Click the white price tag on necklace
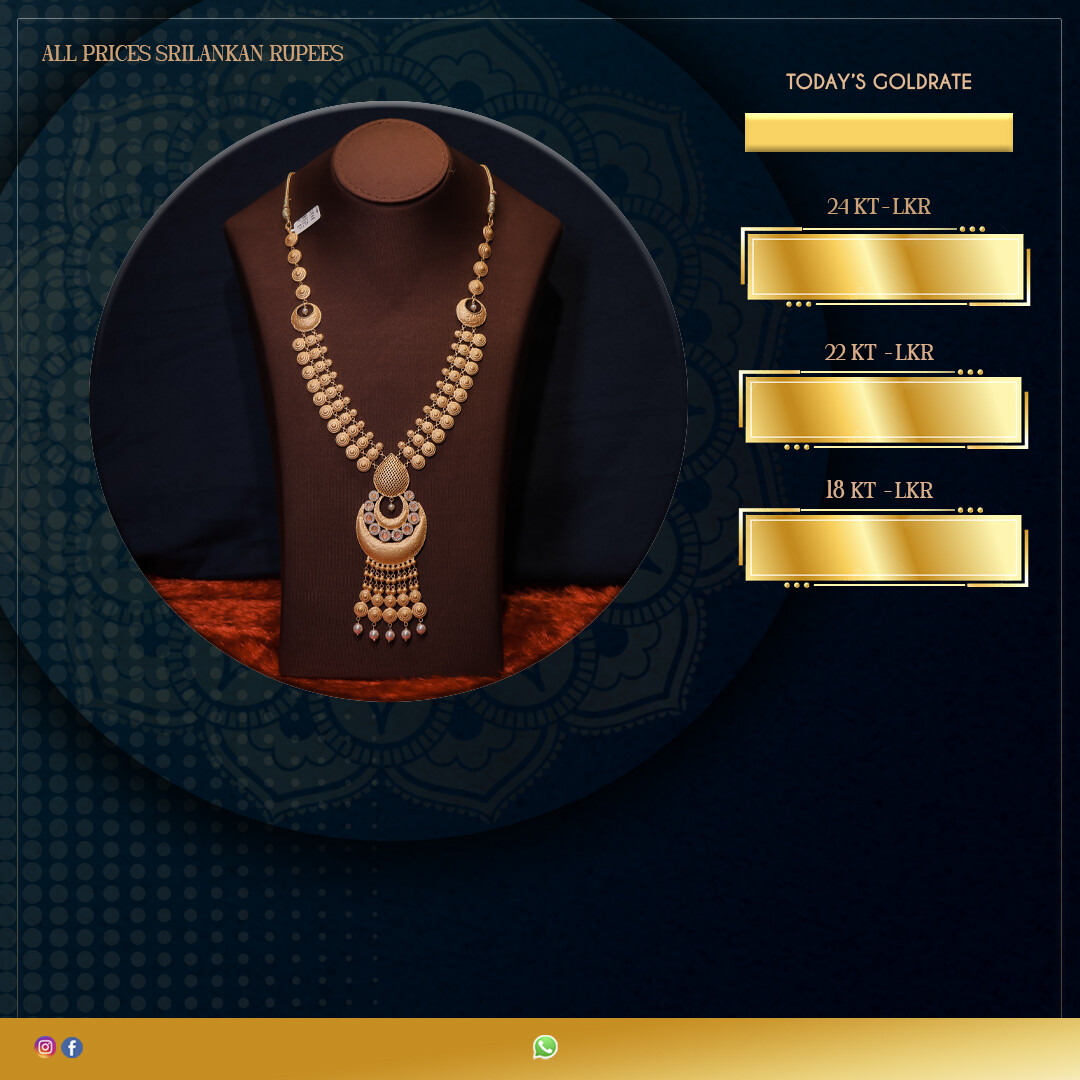 pos(307,219)
